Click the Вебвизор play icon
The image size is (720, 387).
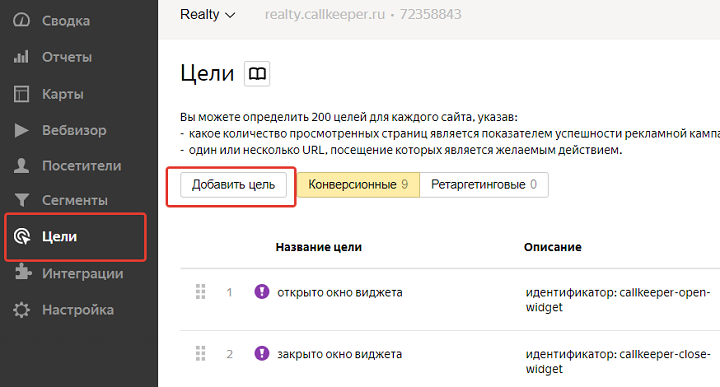tap(21, 130)
